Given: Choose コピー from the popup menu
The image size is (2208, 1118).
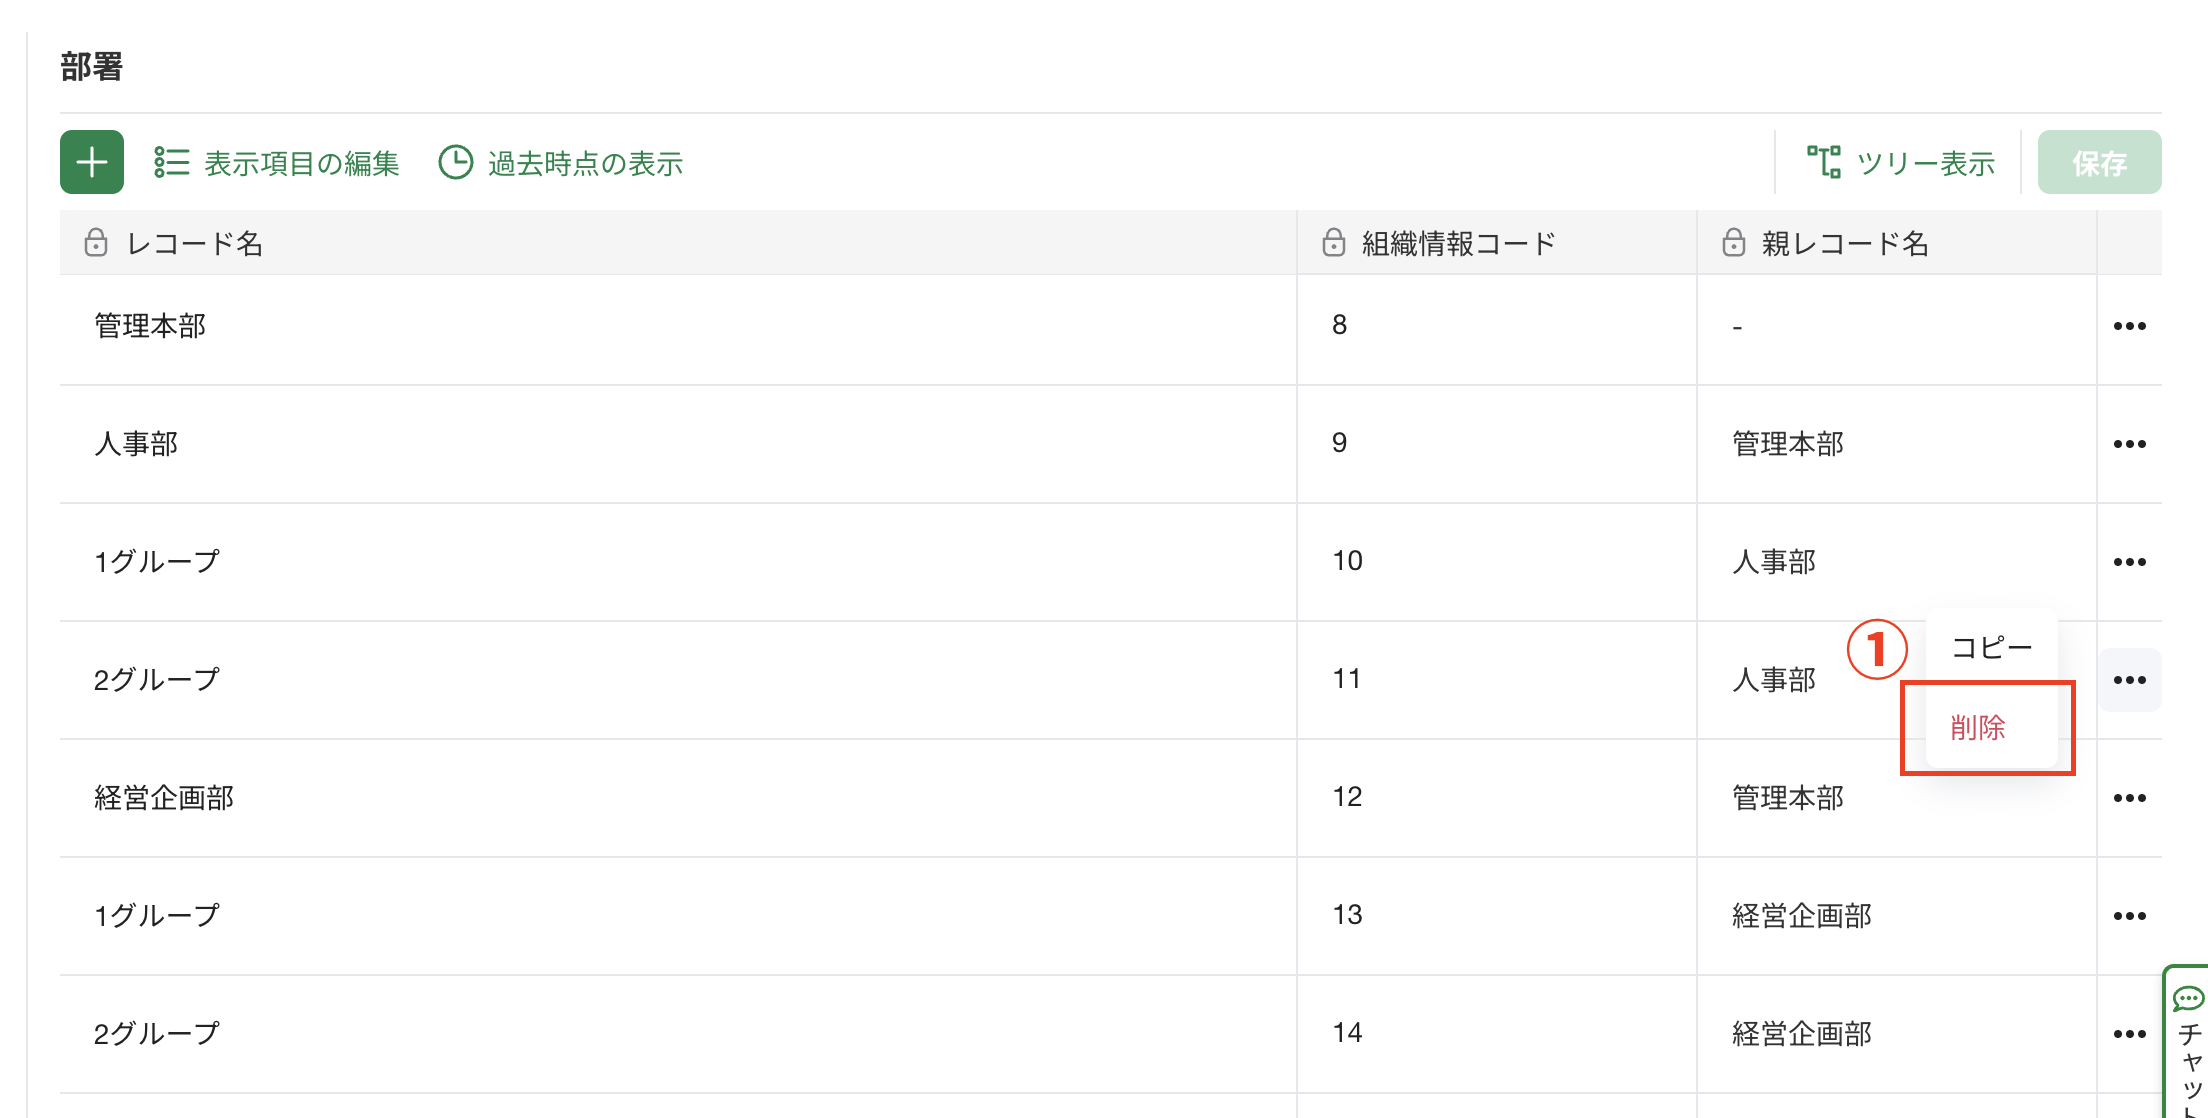Looking at the screenshot, I should (x=1991, y=648).
